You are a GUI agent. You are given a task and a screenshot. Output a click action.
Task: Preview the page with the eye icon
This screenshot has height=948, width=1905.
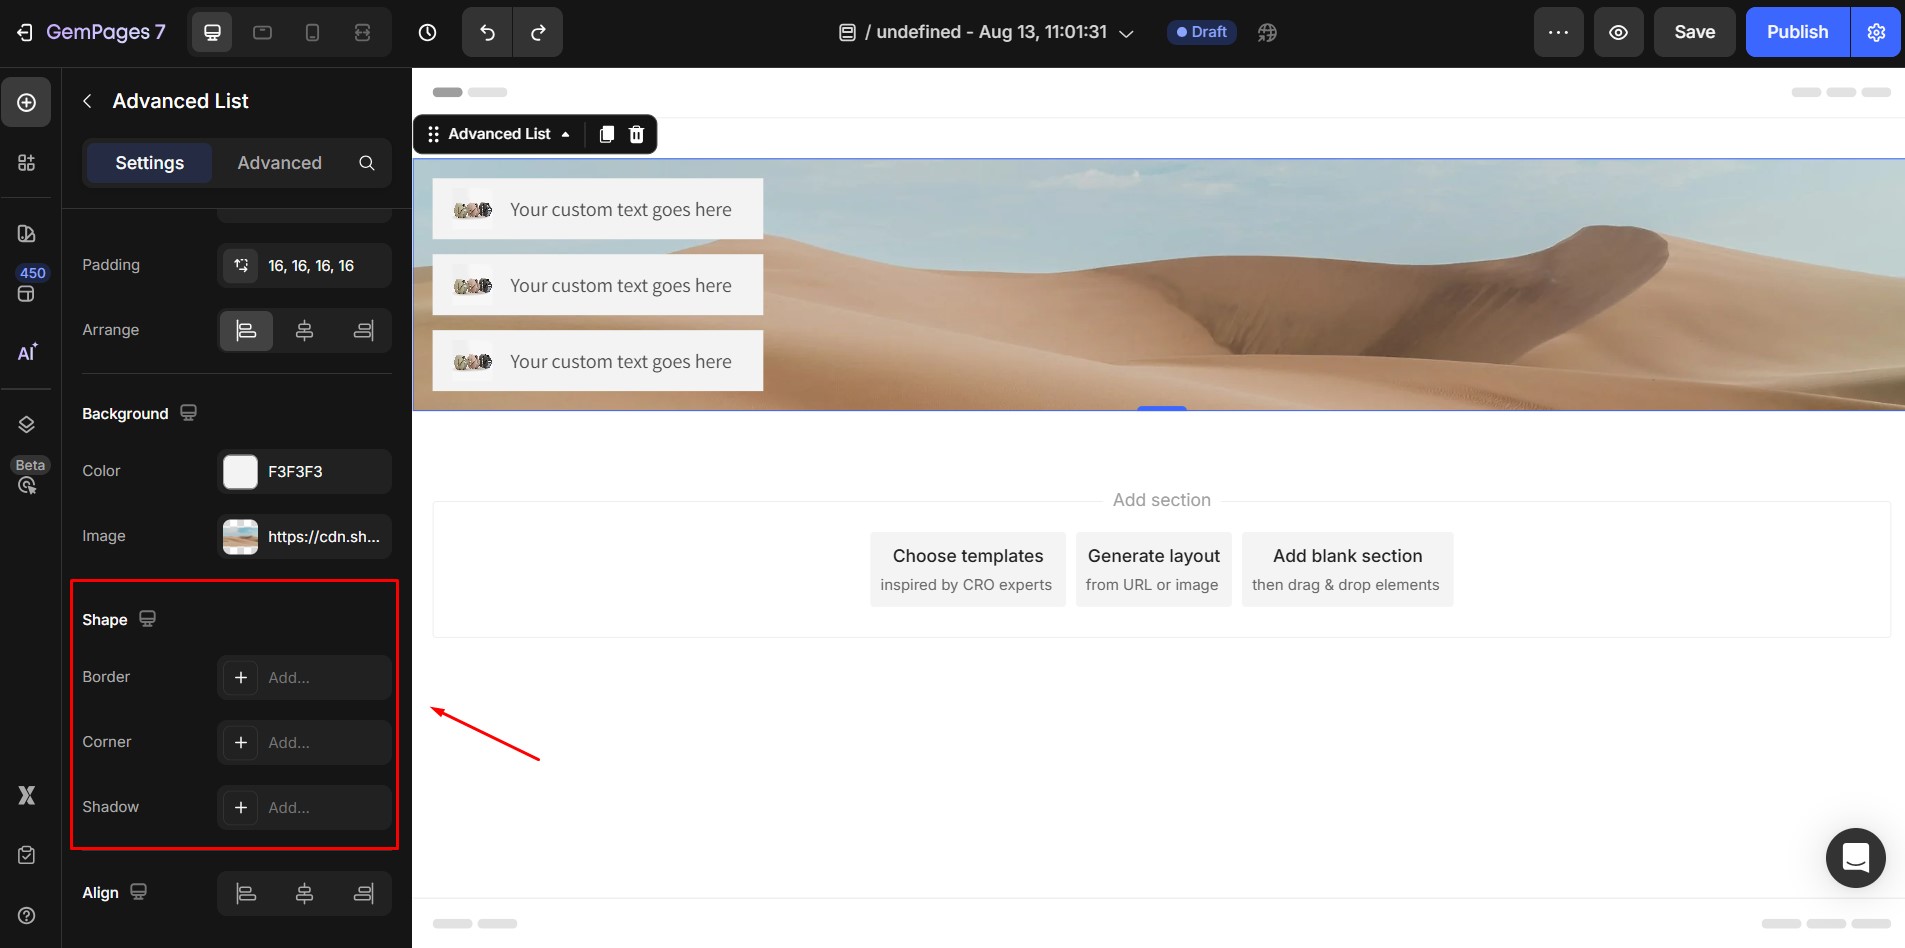(1618, 33)
